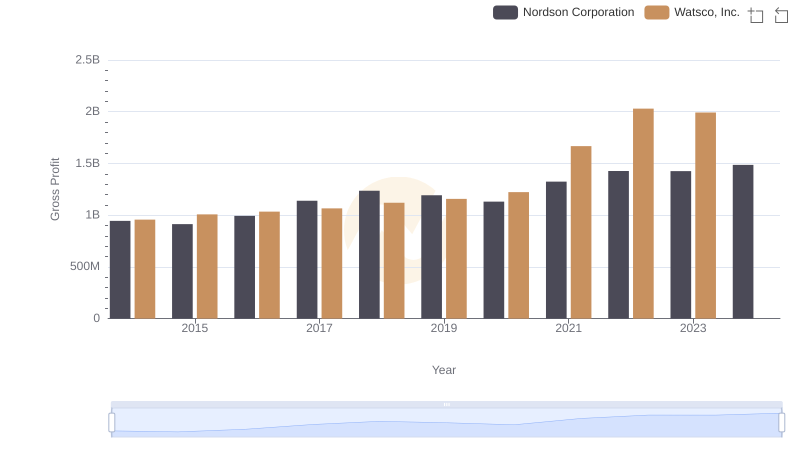800x461 pixels.
Task: Click the 2B y-axis label
Action: (92, 111)
